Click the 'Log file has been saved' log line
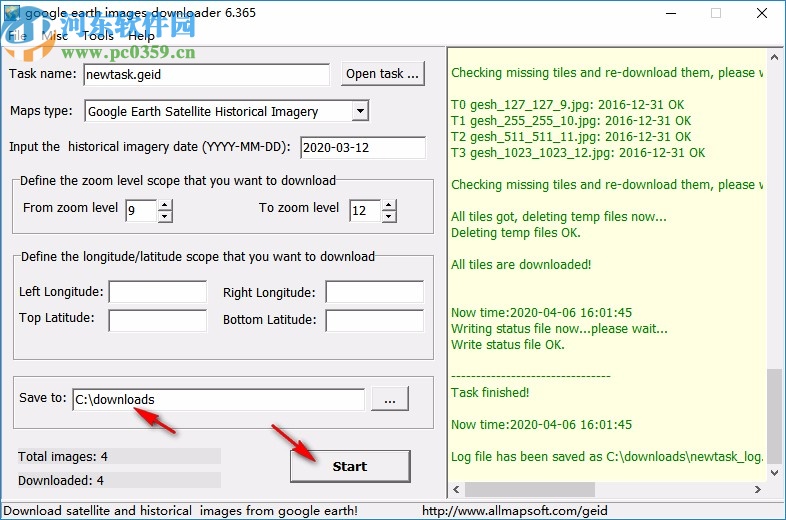The image size is (786, 520). pyautogui.click(x=607, y=457)
